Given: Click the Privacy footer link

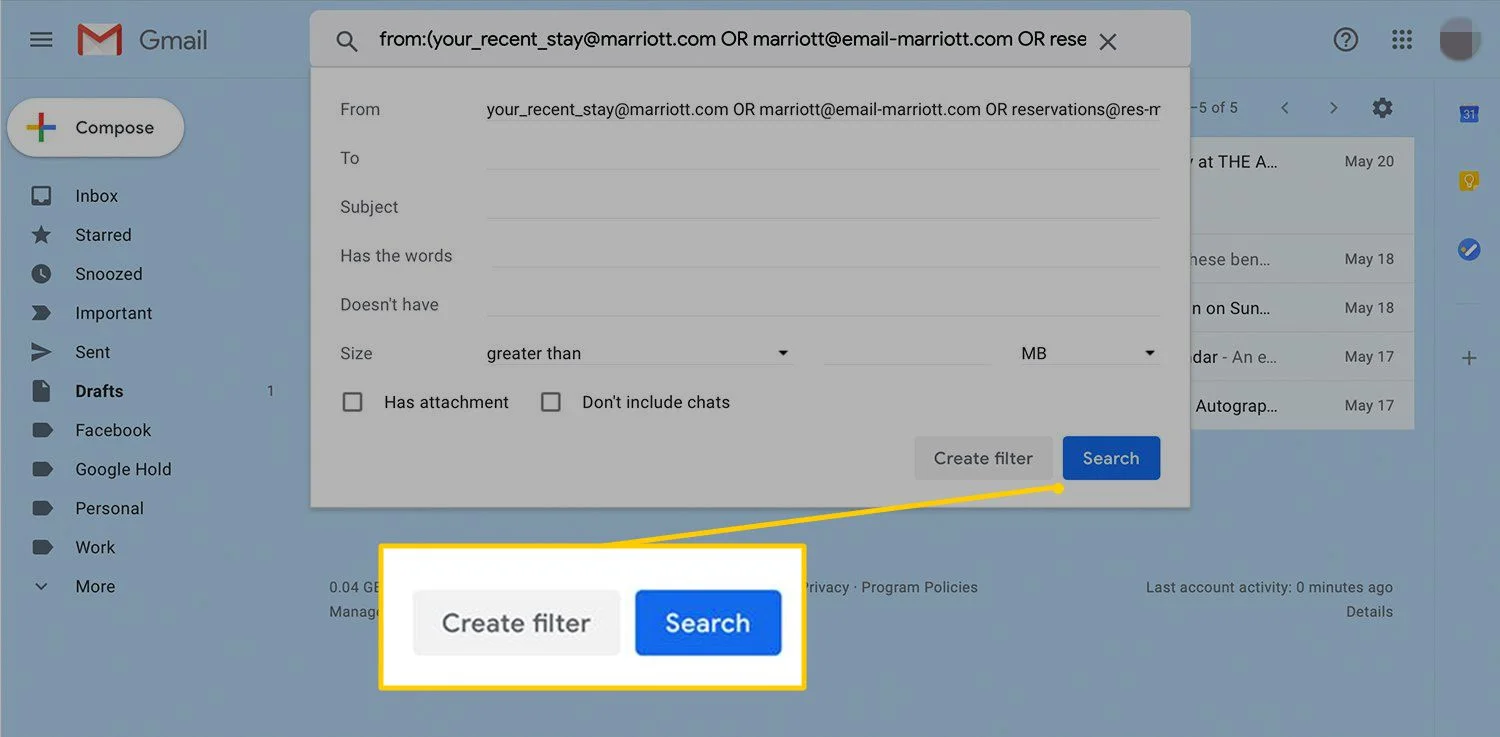Looking at the screenshot, I should pyautogui.click(x=826, y=587).
